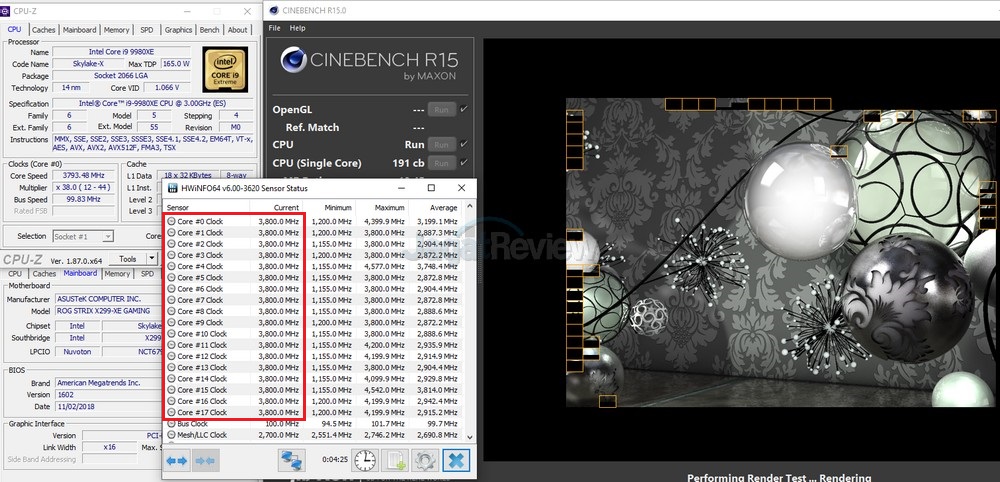Open the Tools dropdown arrow in CPU-Z
The width and height of the screenshot is (1000, 482).
point(152,259)
